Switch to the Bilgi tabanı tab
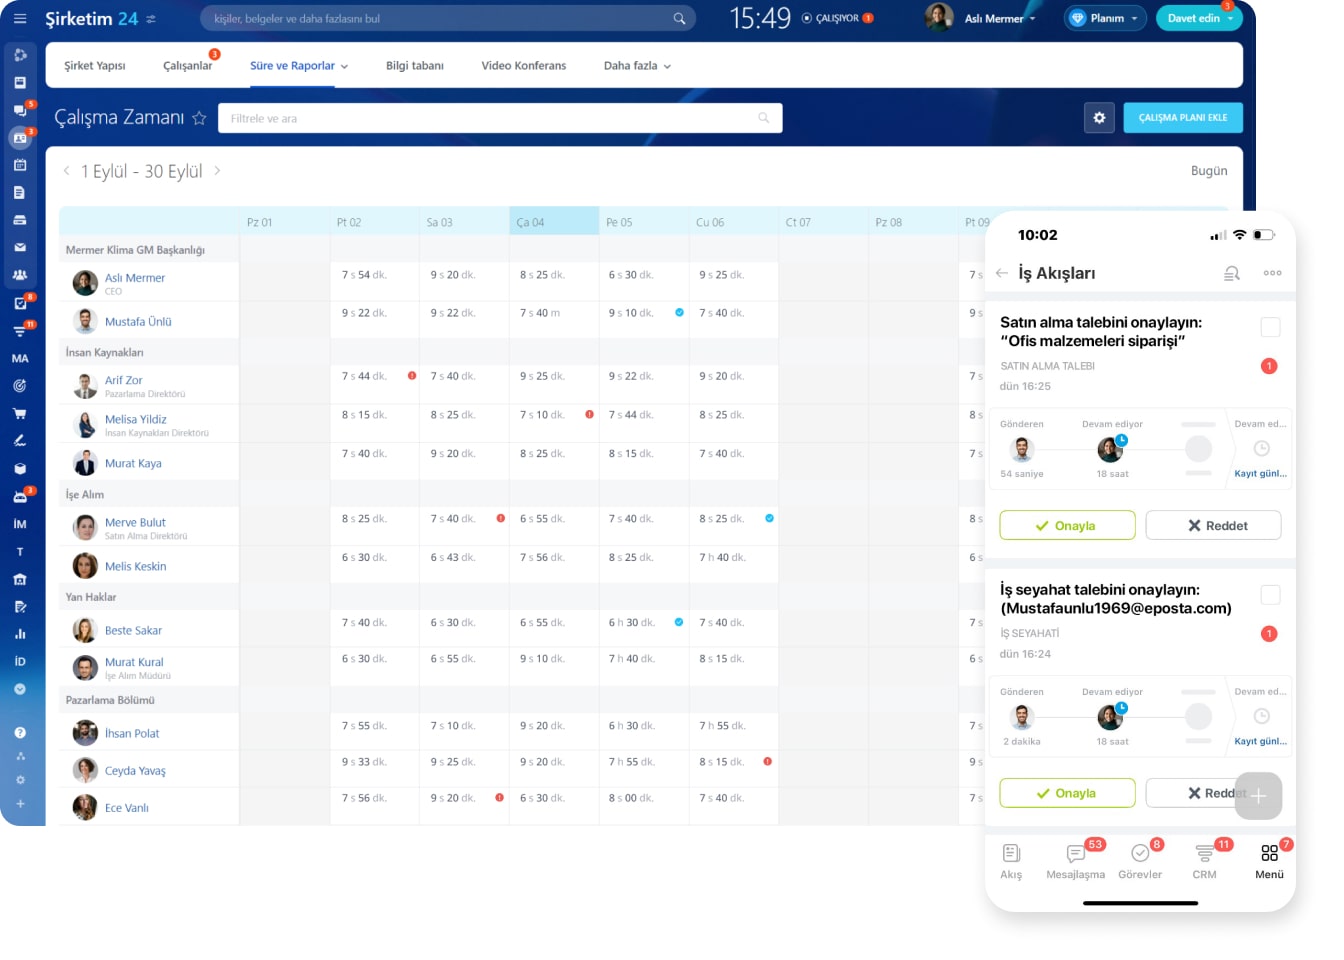This screenshot has width=1344, height=960. point(414,65)
